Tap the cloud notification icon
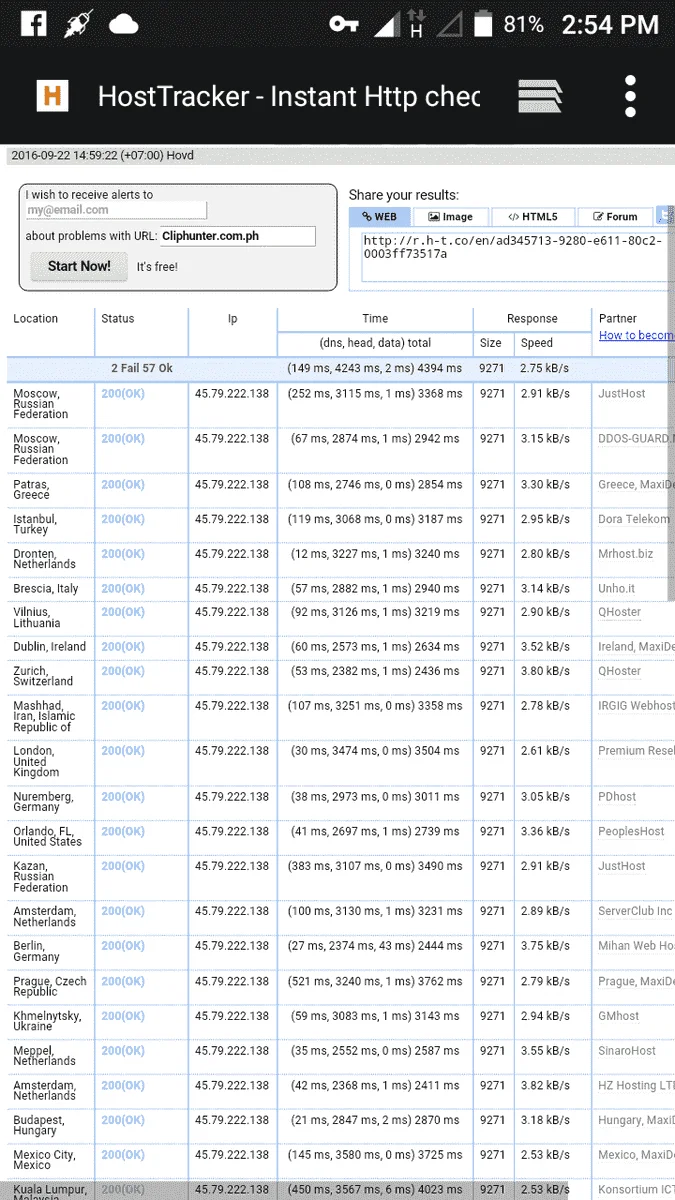 tap(123, 25)
